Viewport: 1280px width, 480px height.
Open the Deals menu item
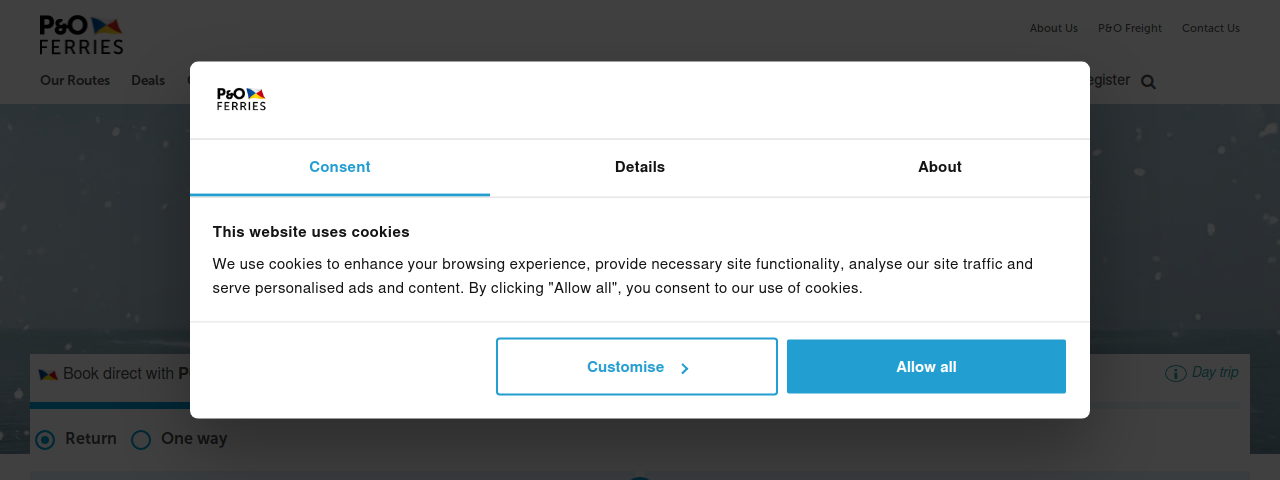pos(148,81)
